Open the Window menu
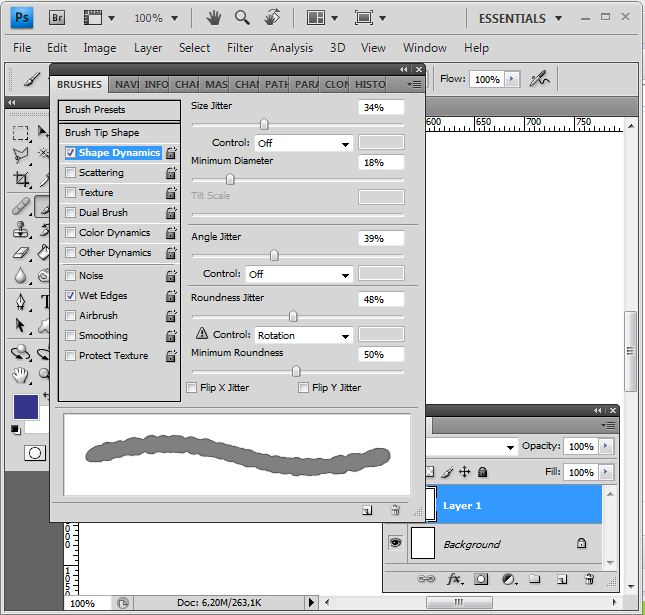645x615 pixels. (x=425, y=48)
